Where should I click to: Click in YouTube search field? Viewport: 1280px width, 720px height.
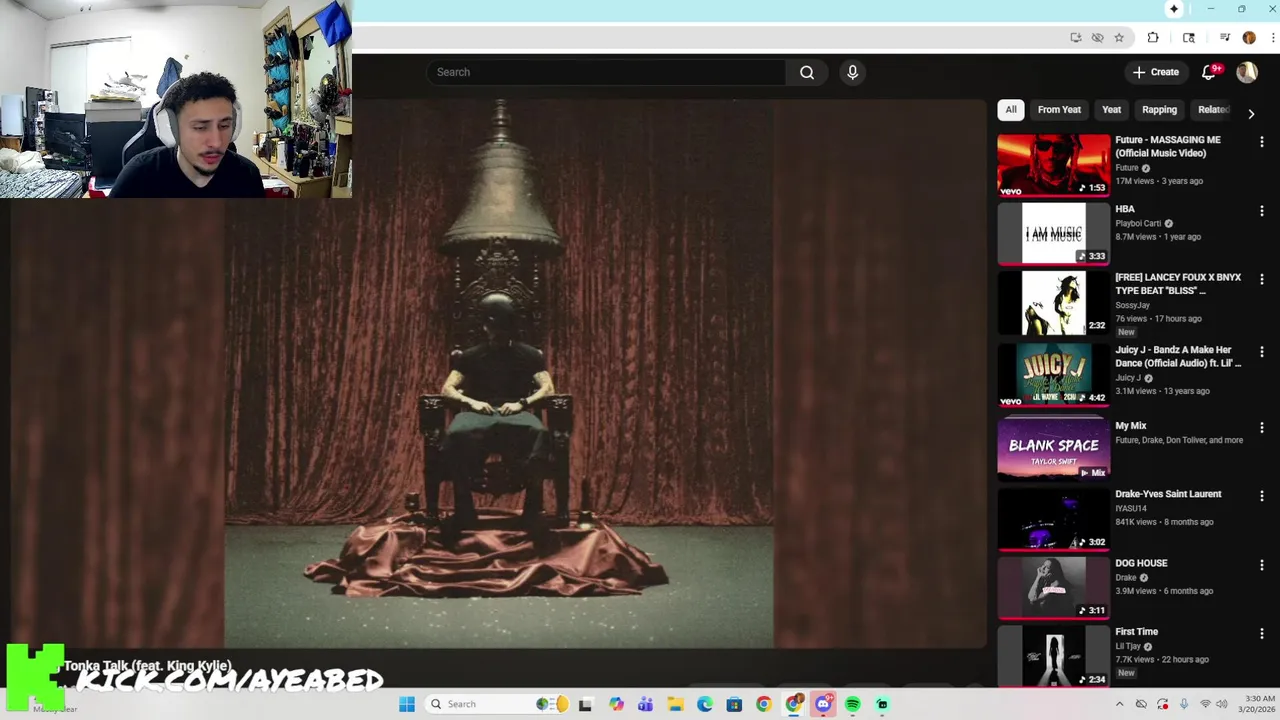[x=606, y=72]
